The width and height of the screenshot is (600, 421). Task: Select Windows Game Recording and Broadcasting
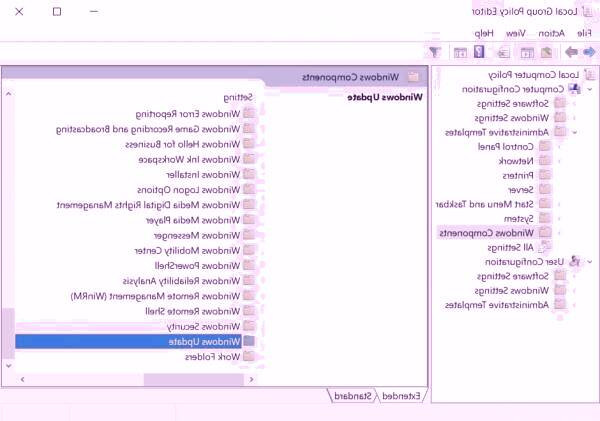pos(148,129)
